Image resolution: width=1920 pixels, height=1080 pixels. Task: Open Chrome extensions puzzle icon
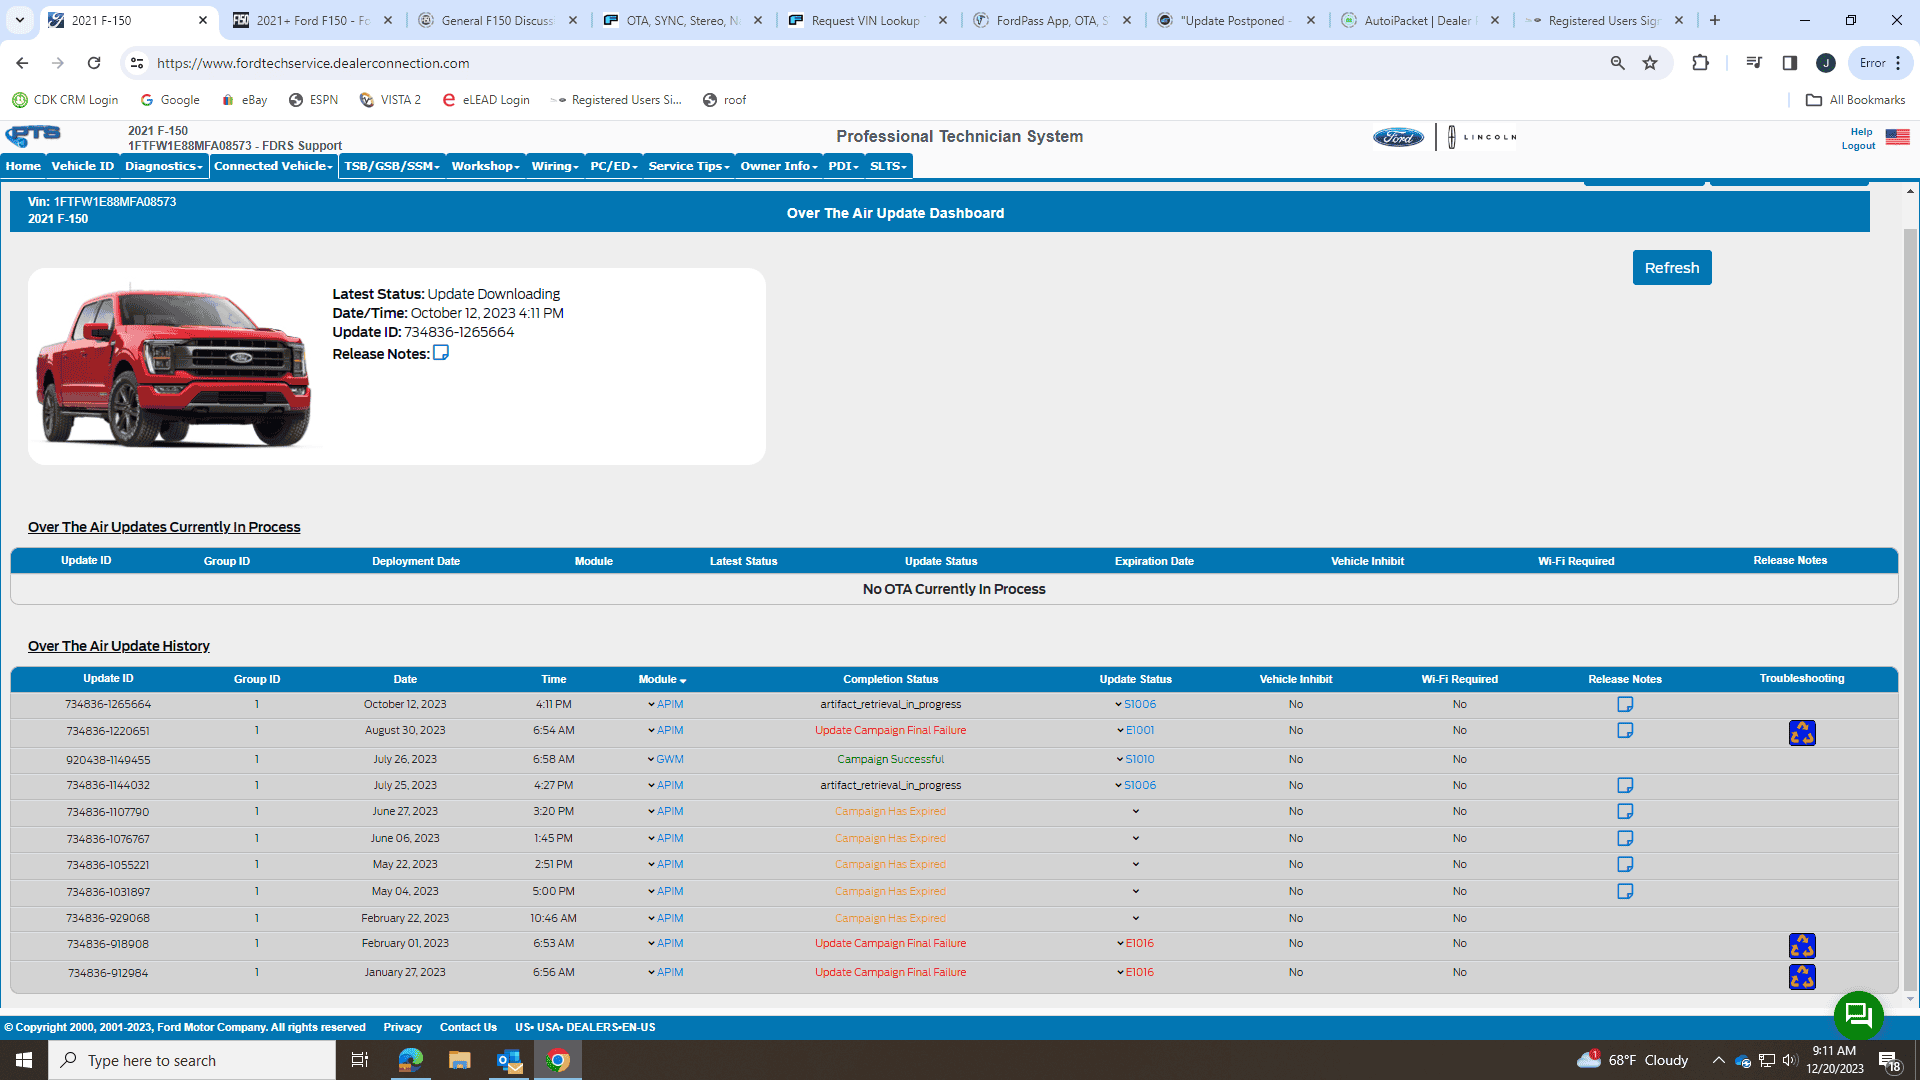coord(1700,63)
